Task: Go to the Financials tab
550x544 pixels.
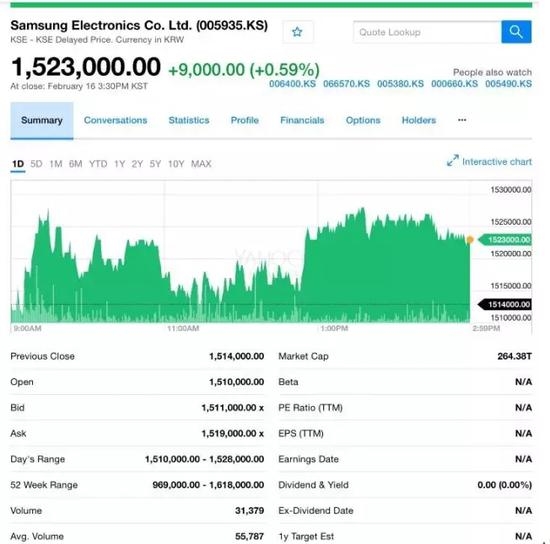Action: click(302, 120)
